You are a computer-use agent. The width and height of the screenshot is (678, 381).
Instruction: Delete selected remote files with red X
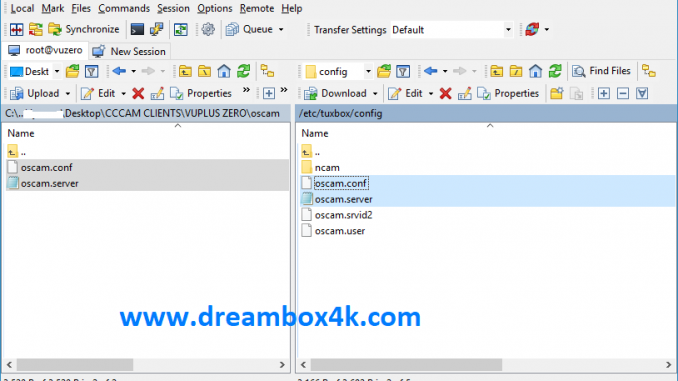[445, 93]
